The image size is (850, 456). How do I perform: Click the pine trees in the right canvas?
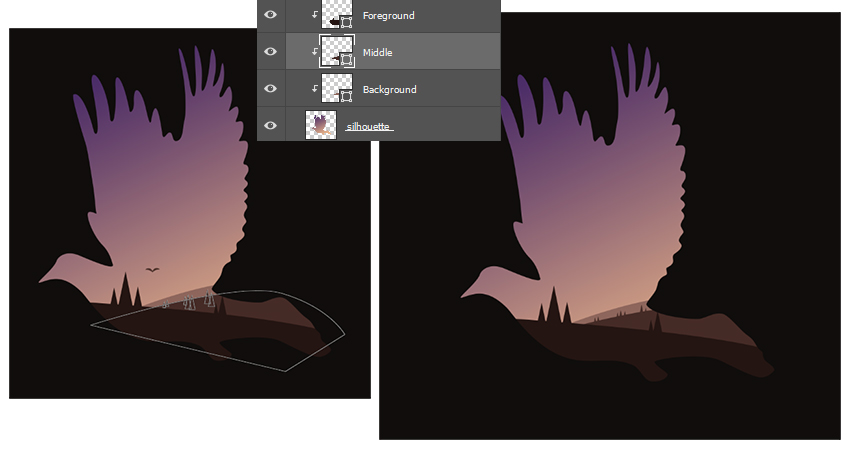point(553,306)
